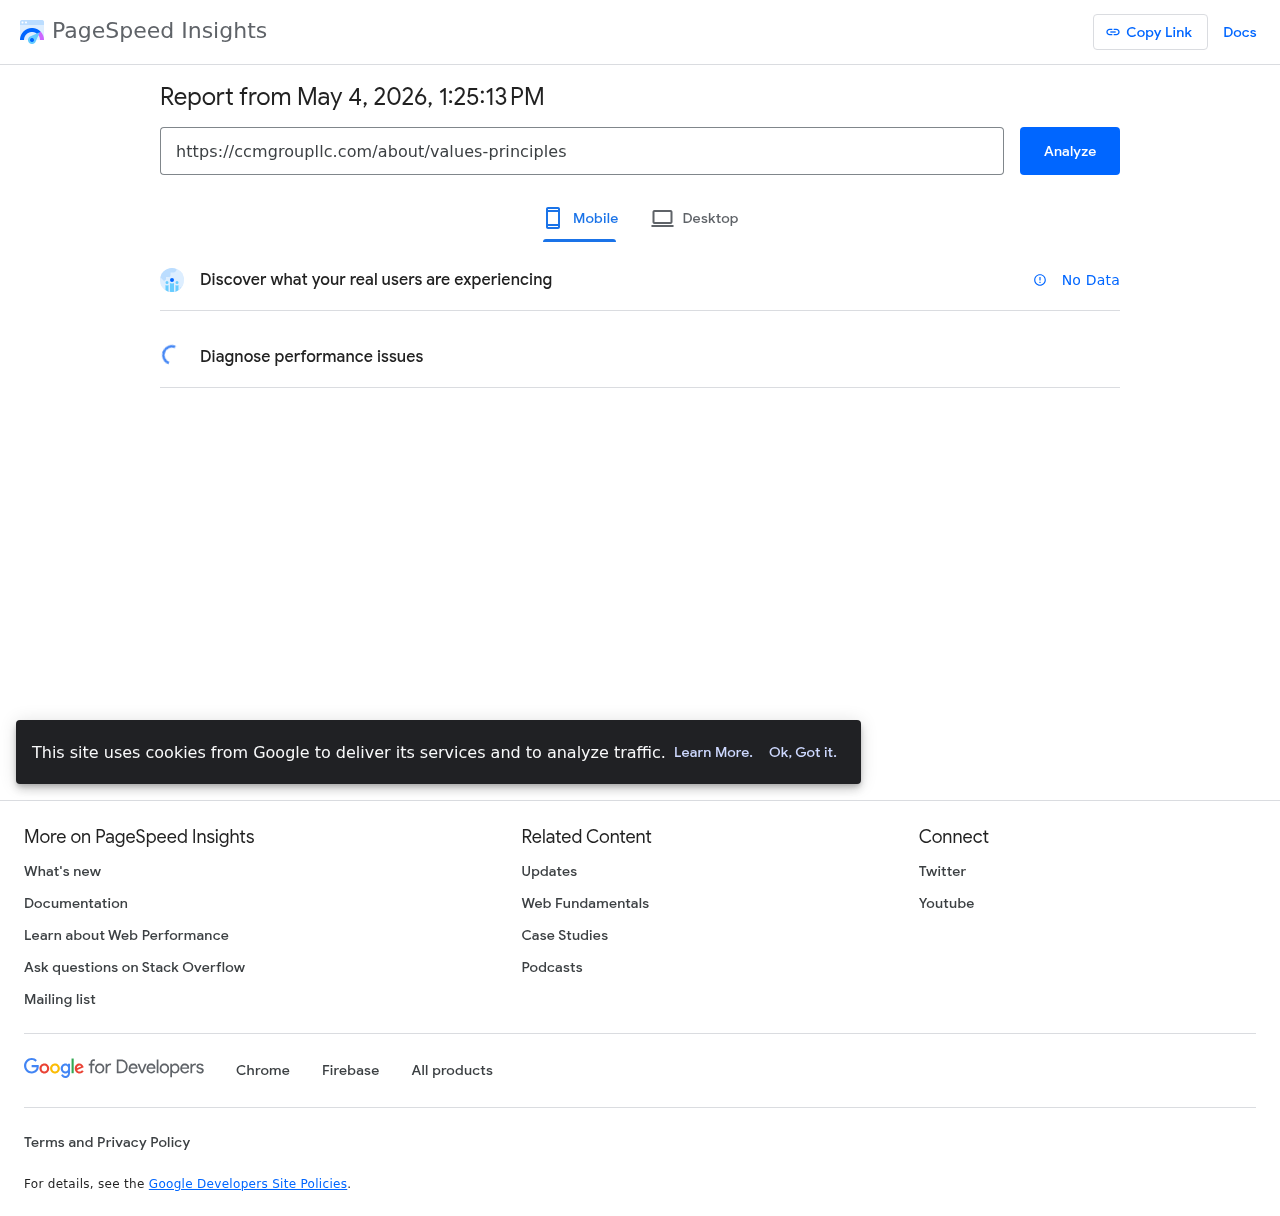The height and width of the screenshot is (1216, 1280).
Task: Click the report date heading
Action: point(352,97)
